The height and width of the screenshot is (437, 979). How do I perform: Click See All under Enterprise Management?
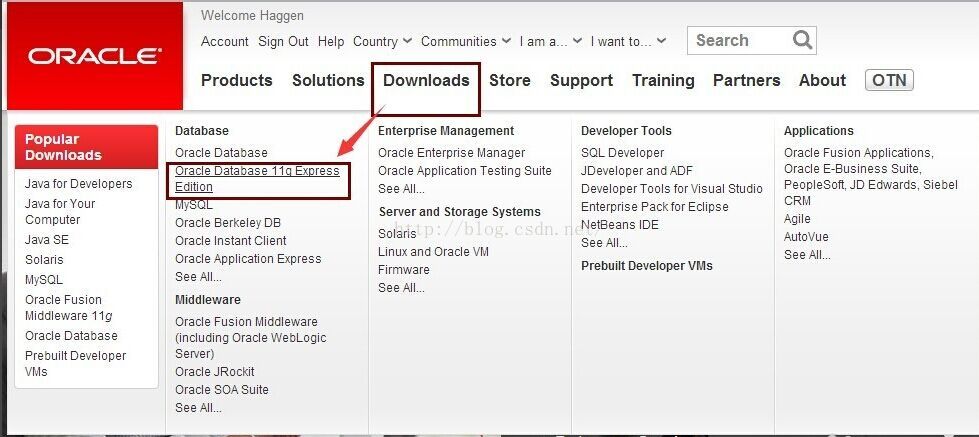pyautogui.click(x=401, y=189)
